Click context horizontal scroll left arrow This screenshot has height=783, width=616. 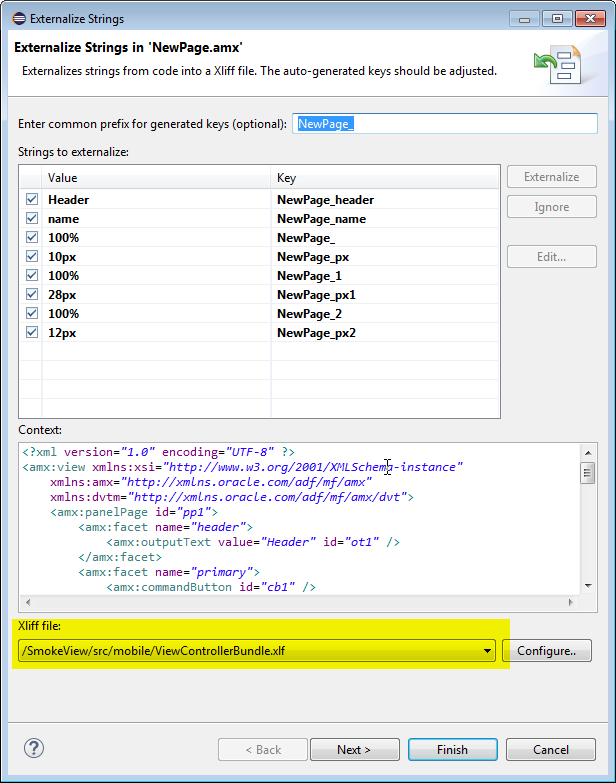pyautogui.click(x=28, y=602)
